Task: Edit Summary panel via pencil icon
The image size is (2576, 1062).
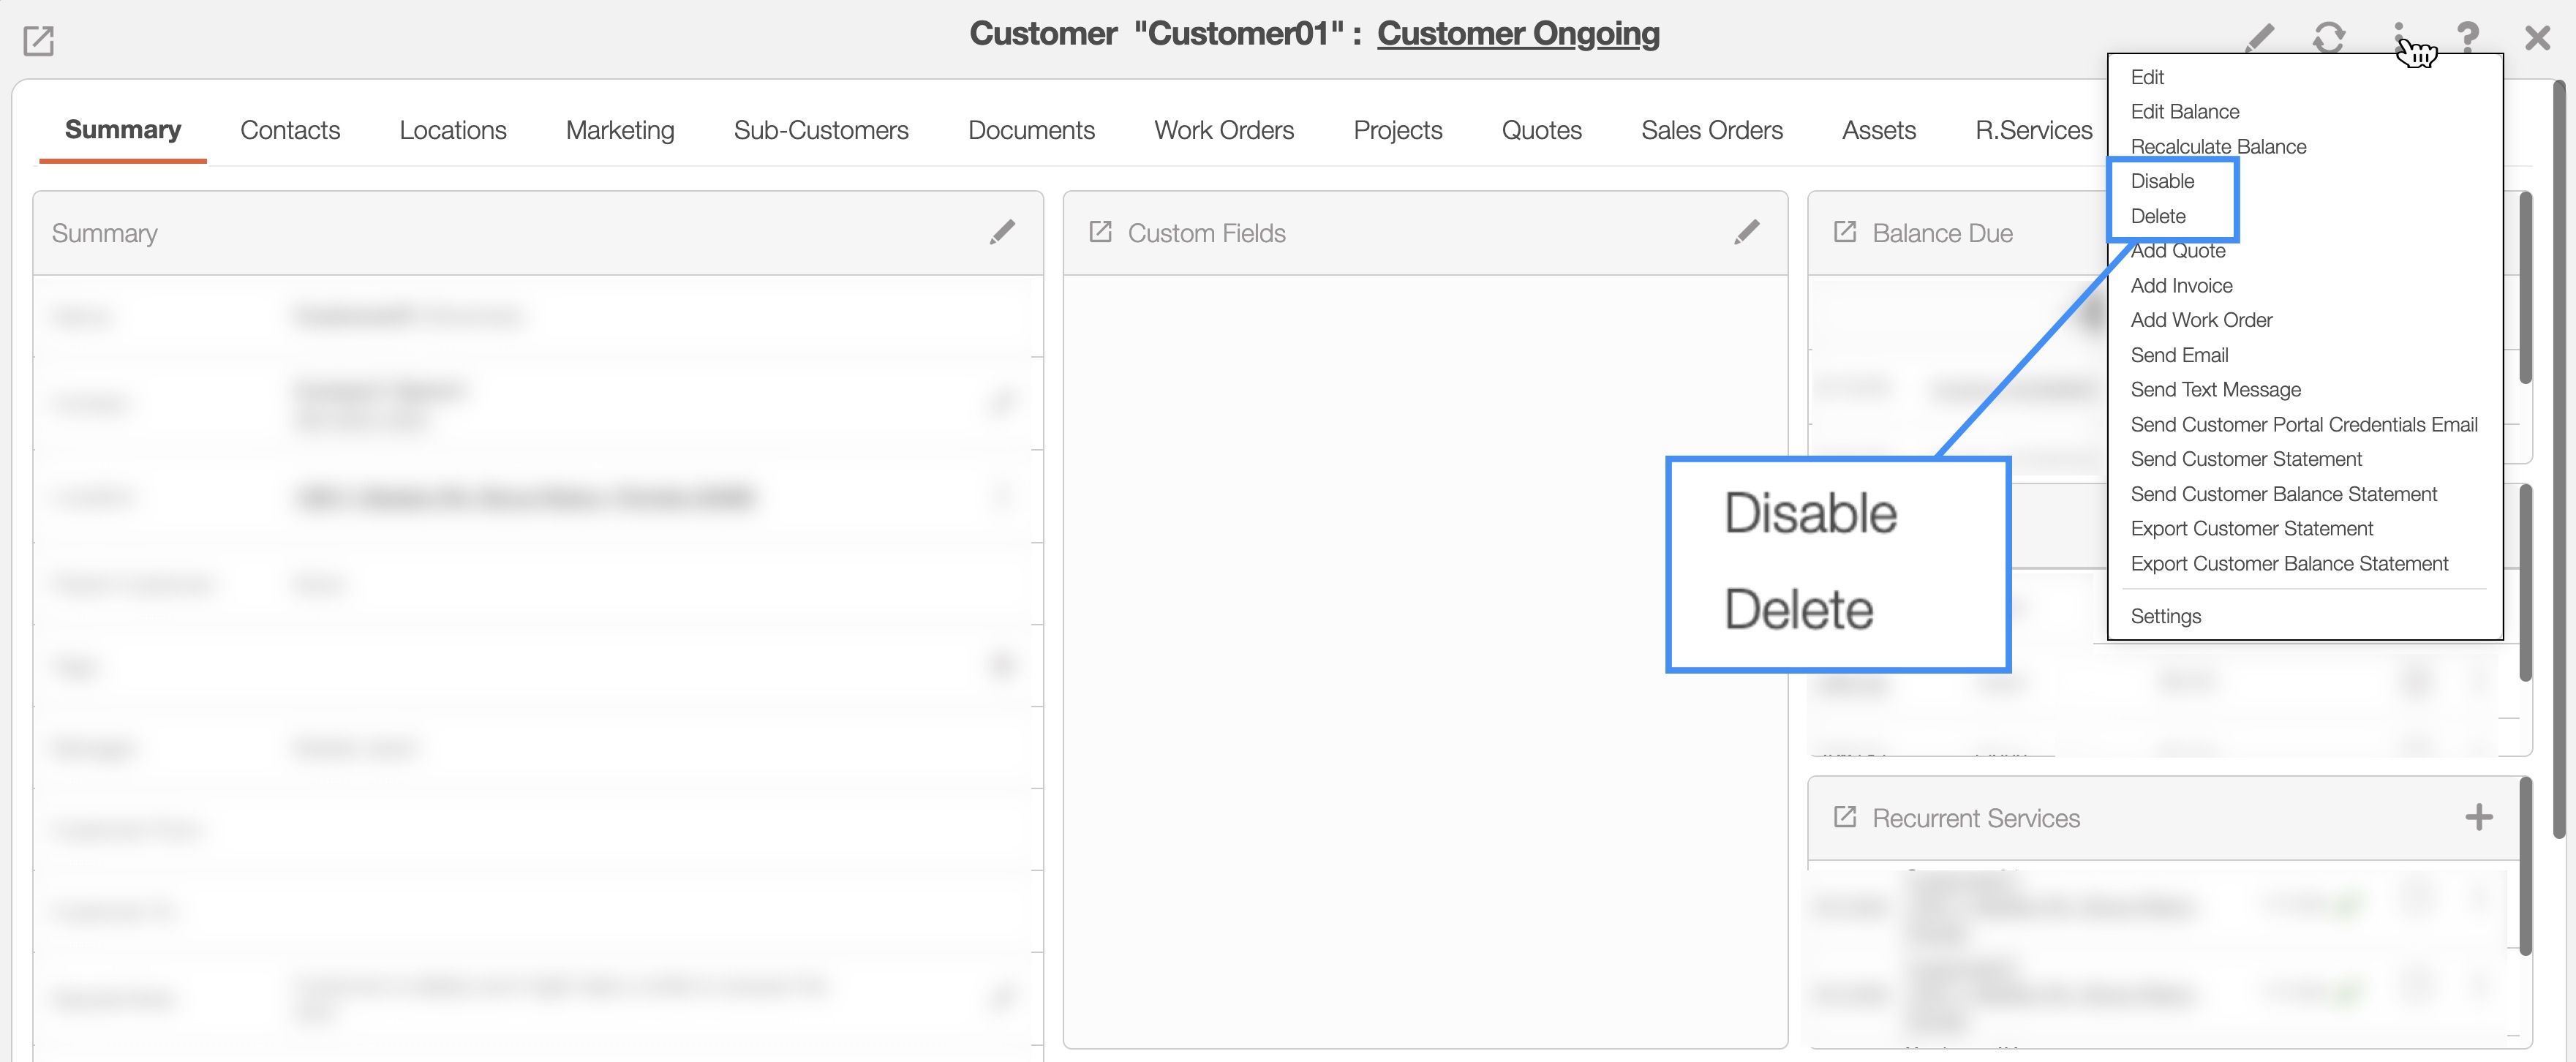Action: [x=1002, y=232]
